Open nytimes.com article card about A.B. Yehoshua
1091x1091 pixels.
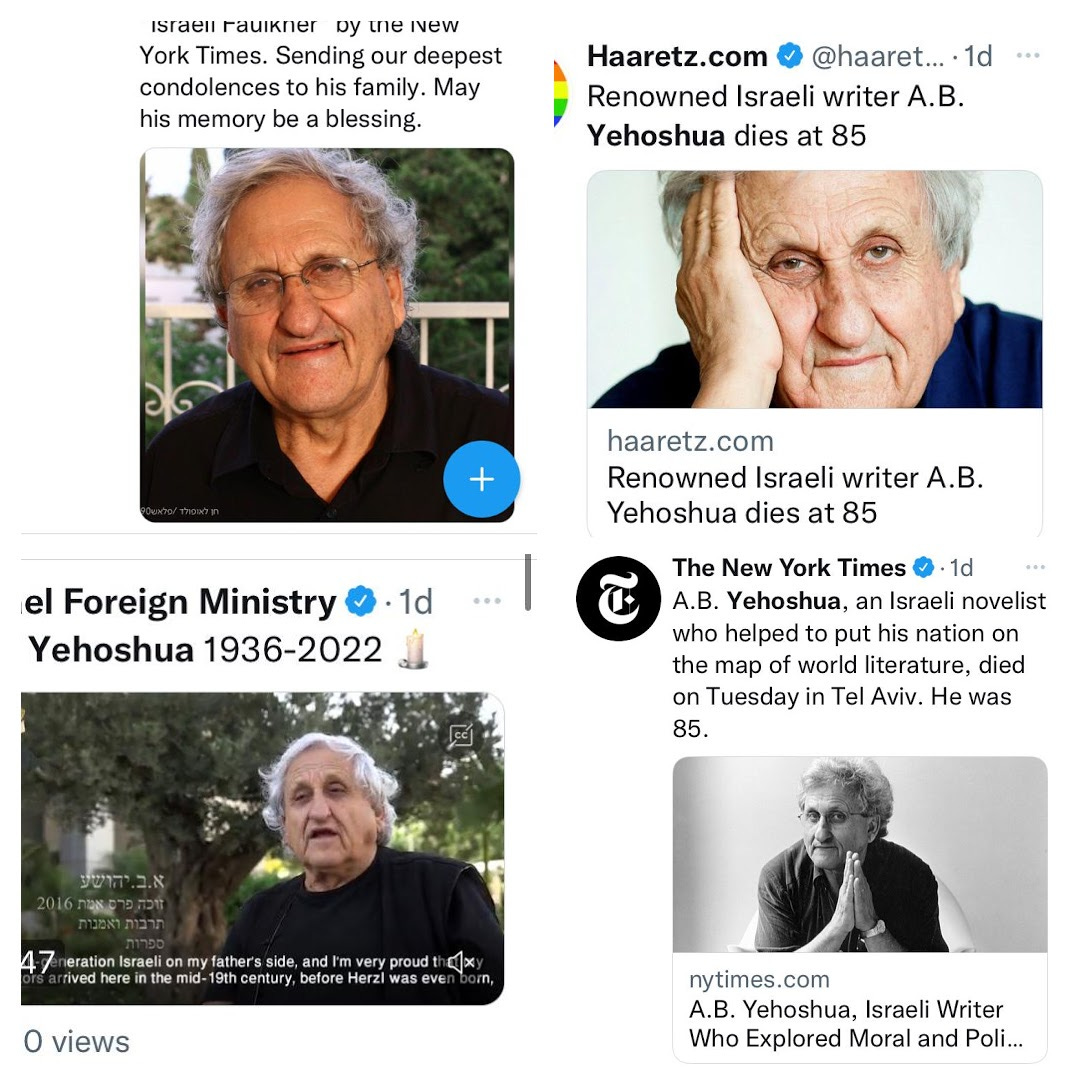[x=860, y=1008]
